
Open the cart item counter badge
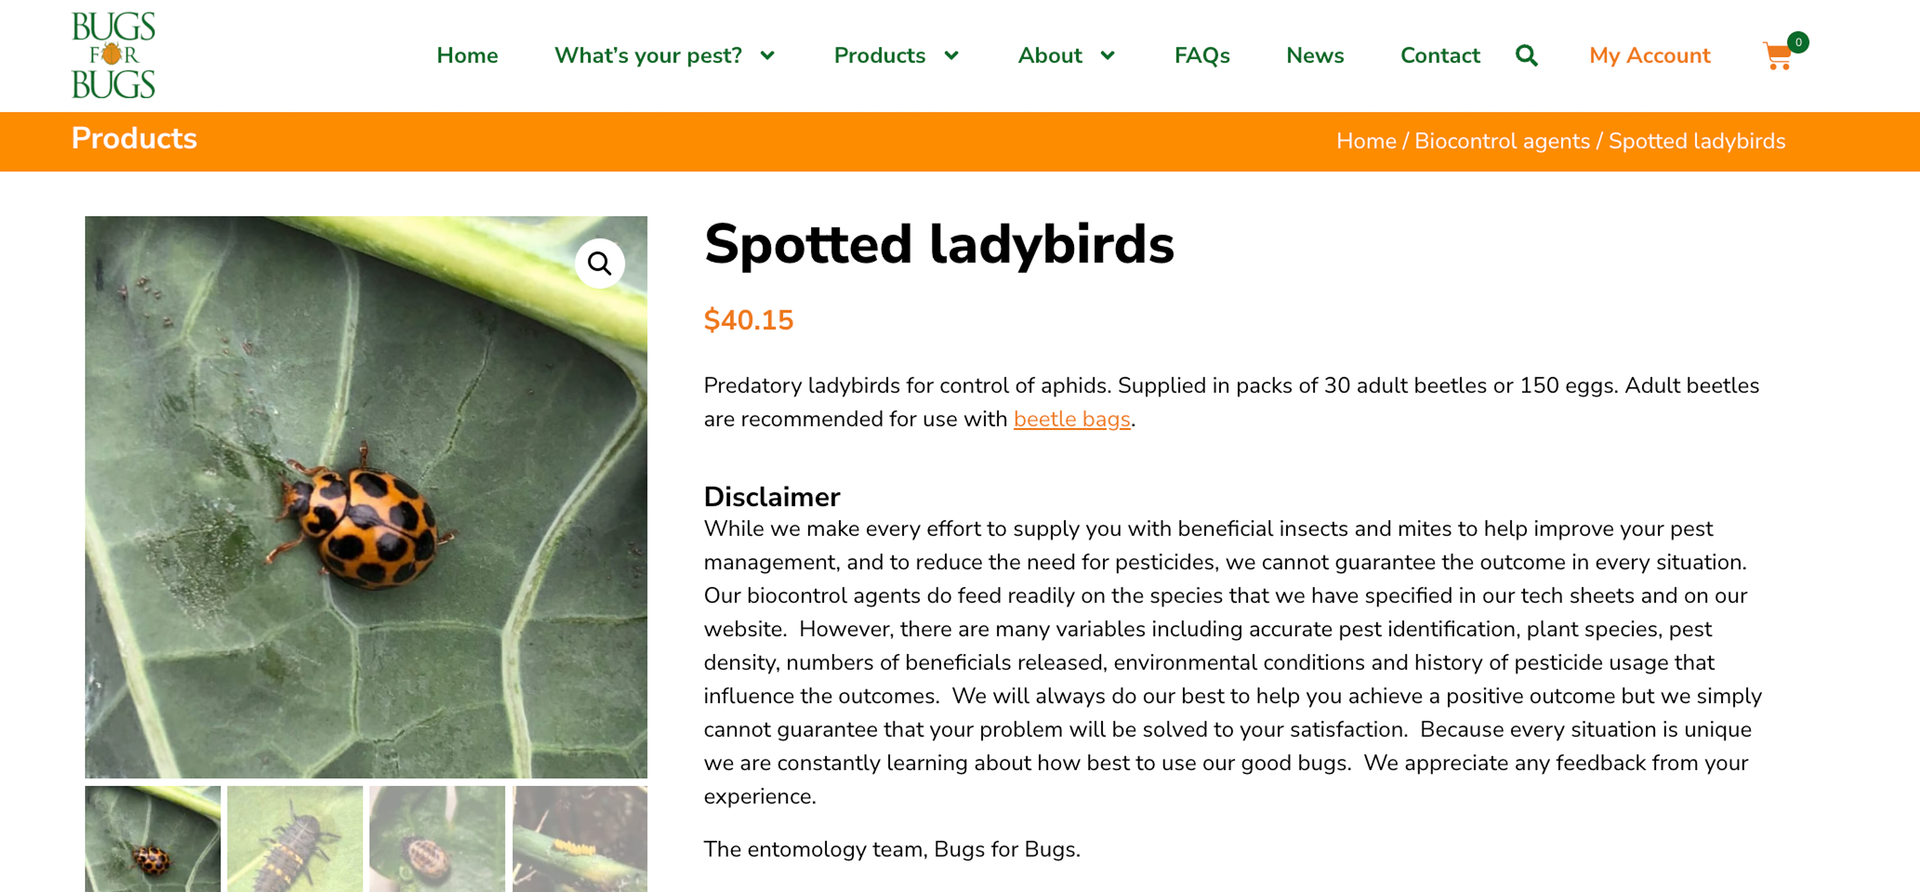(1797, 42)
